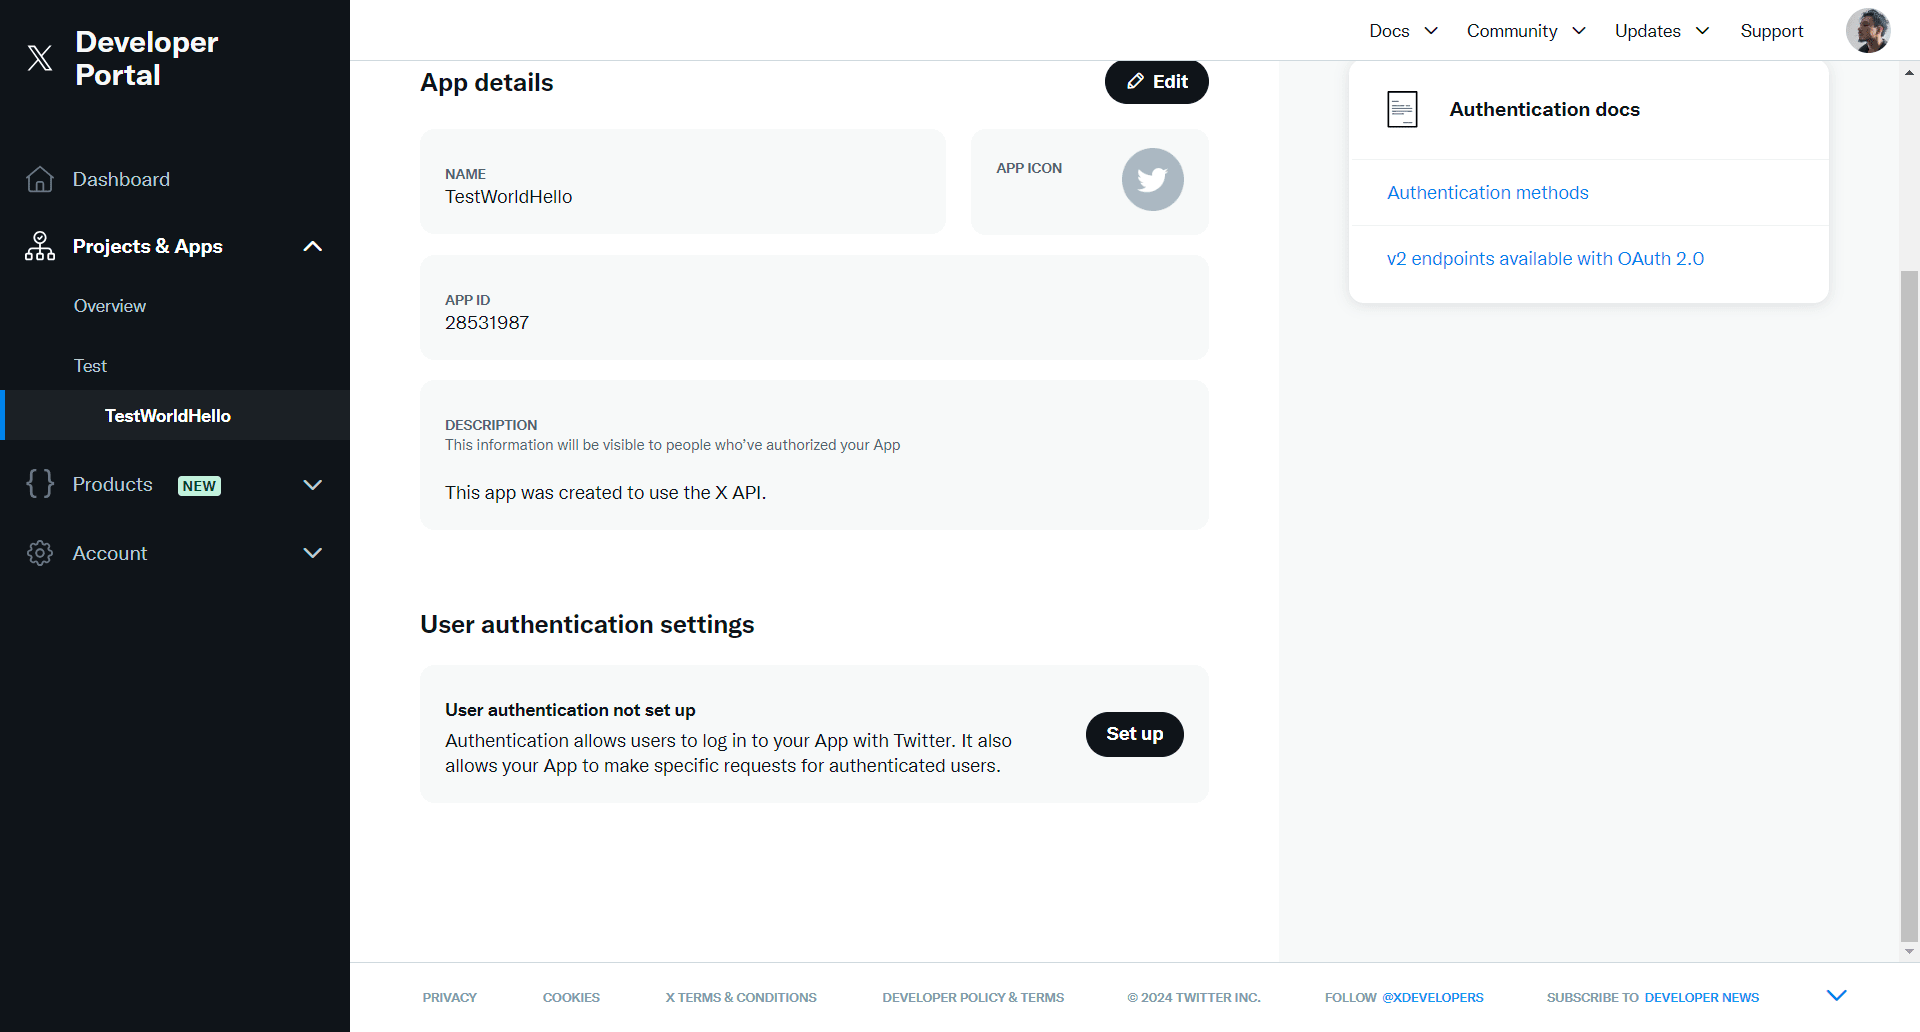Open the Authentication methods link
The image size is (1920, 1032).
click(x=1487, y=193)
